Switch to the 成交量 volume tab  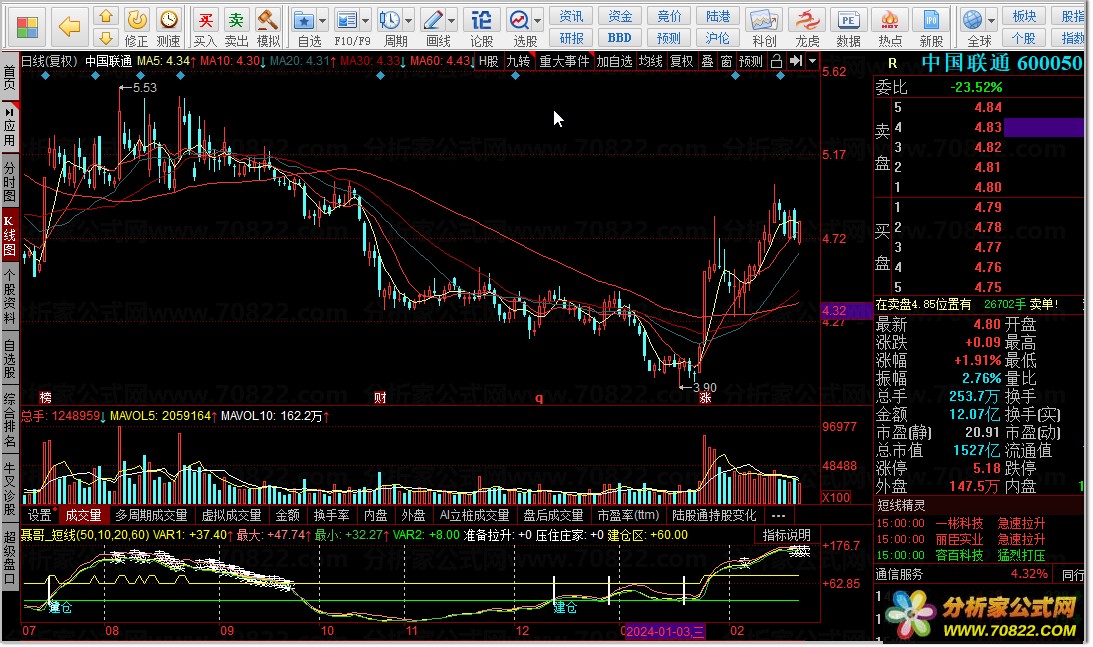click(x=83, y=515)
